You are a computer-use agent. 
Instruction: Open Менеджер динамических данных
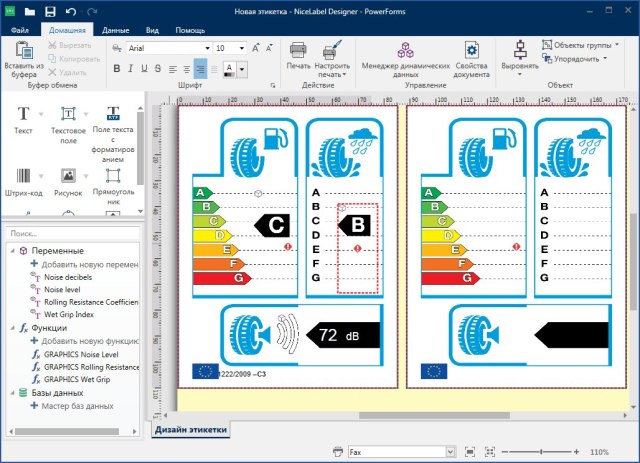(405, 57)
